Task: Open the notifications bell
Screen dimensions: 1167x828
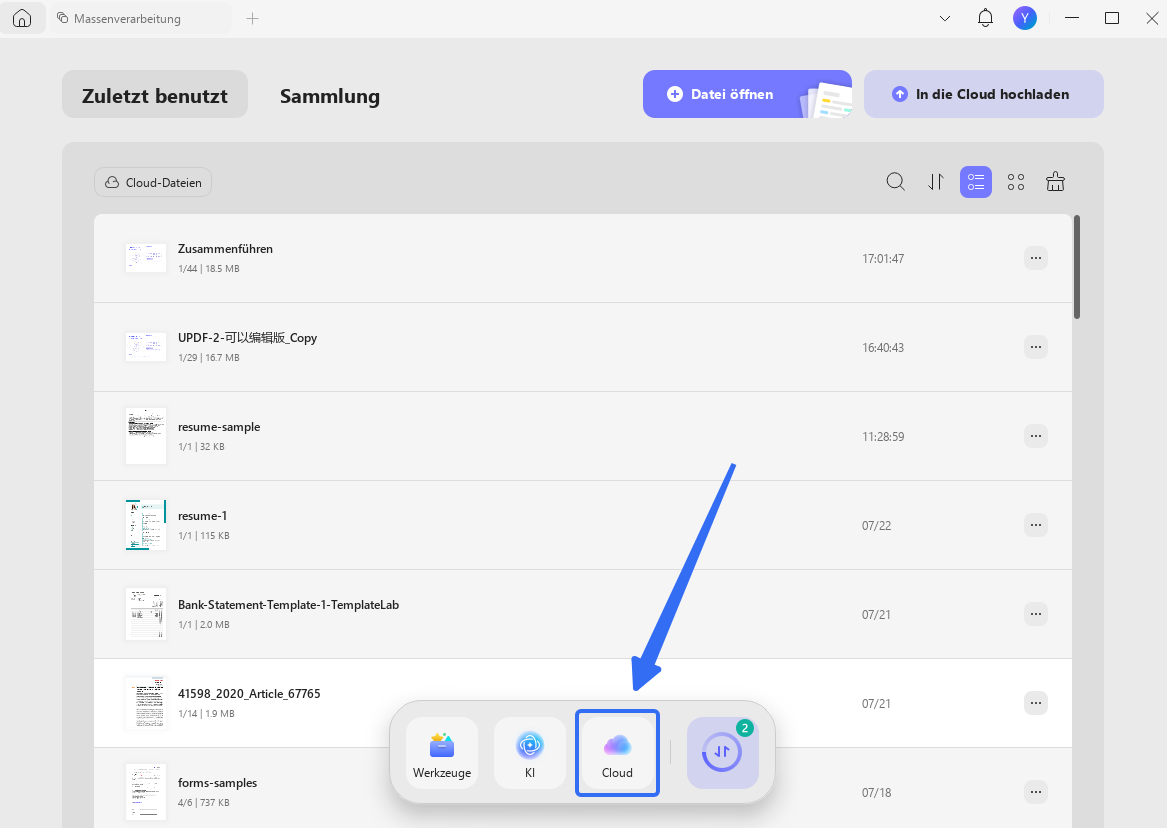Action: coord(985,18)
